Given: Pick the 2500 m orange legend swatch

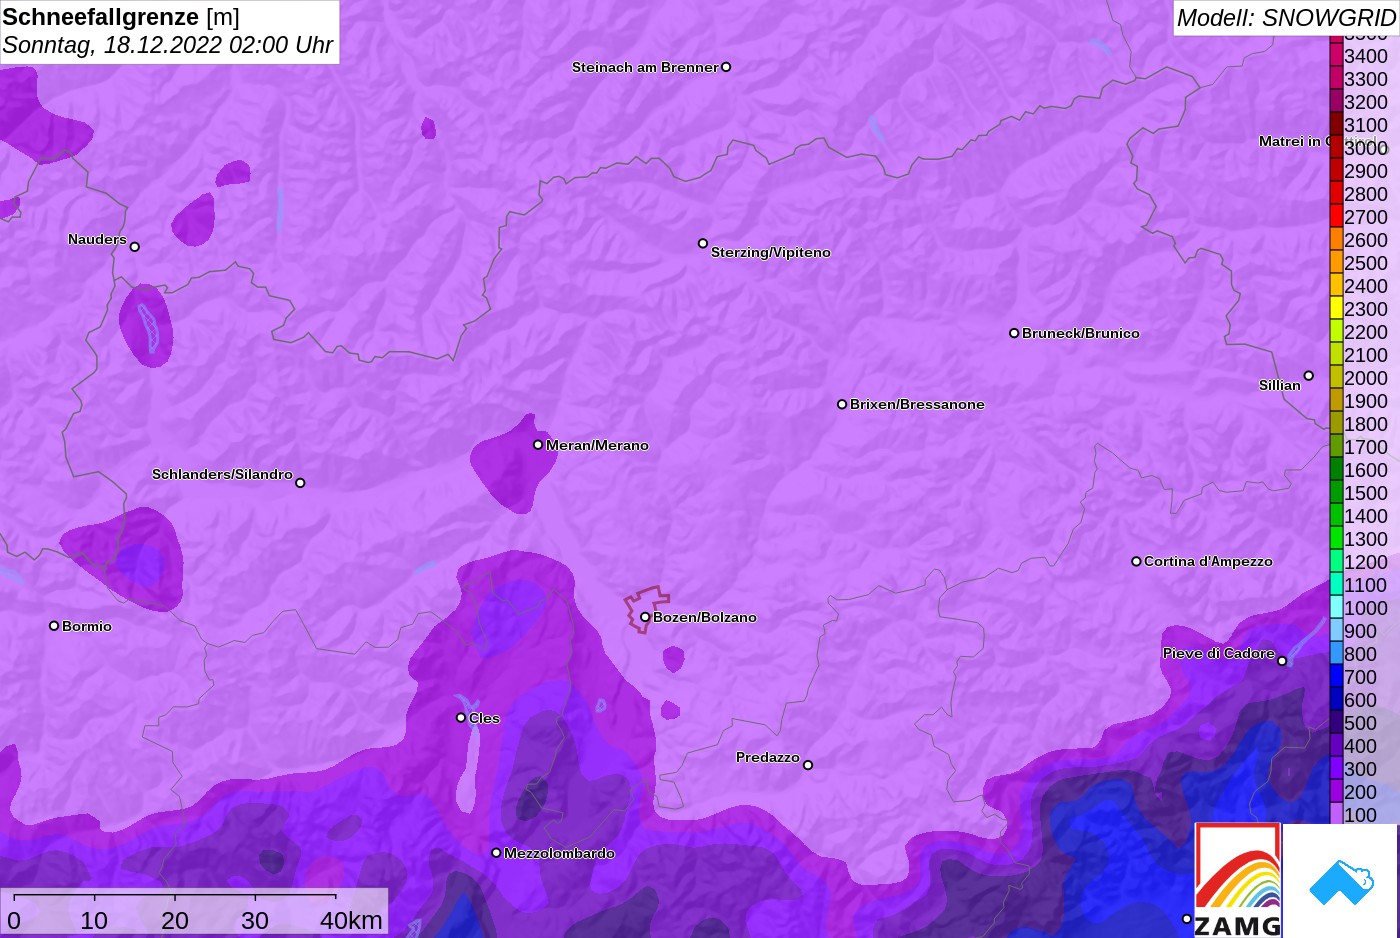Looking at the screenshot, I should (1336, 263).
